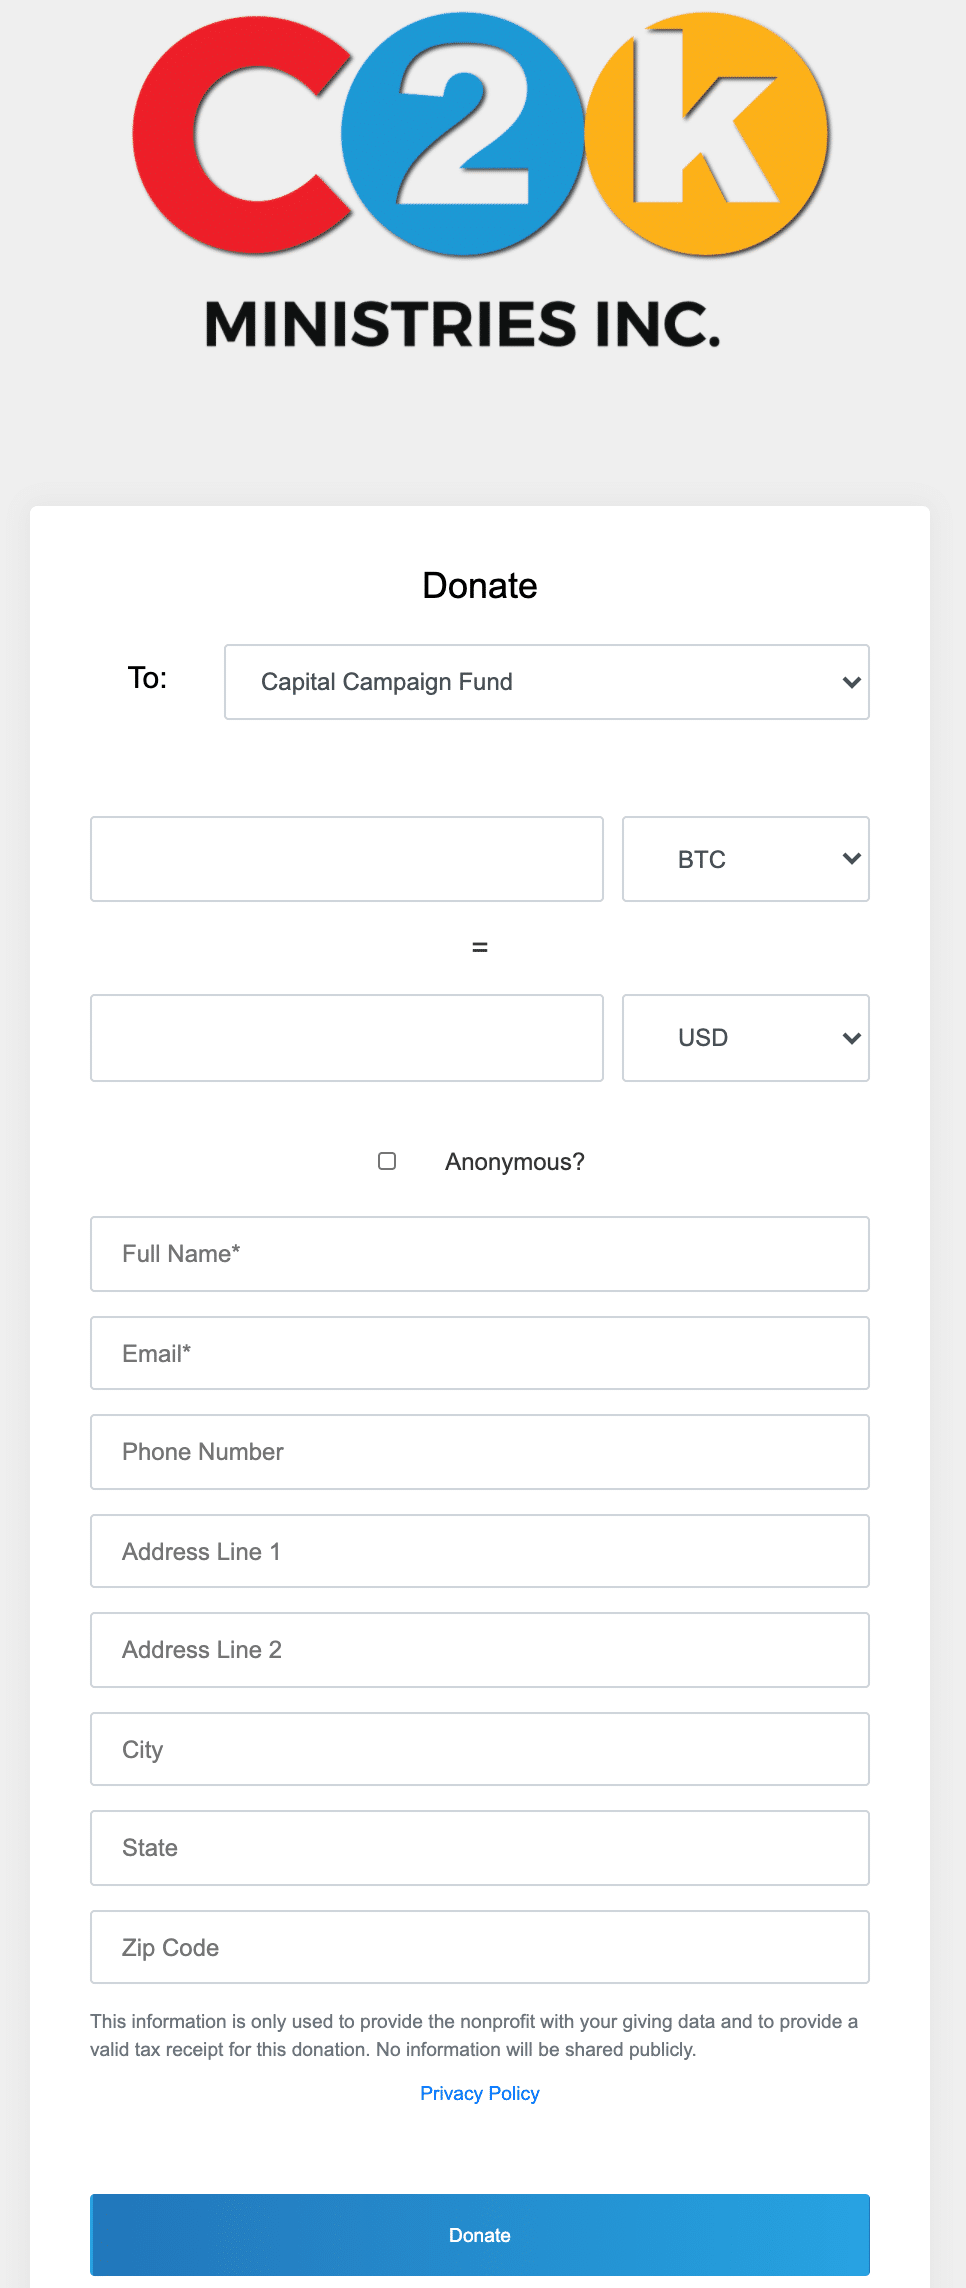
Task: Check the Anonymous checkbox
Action: point(387,1161)
